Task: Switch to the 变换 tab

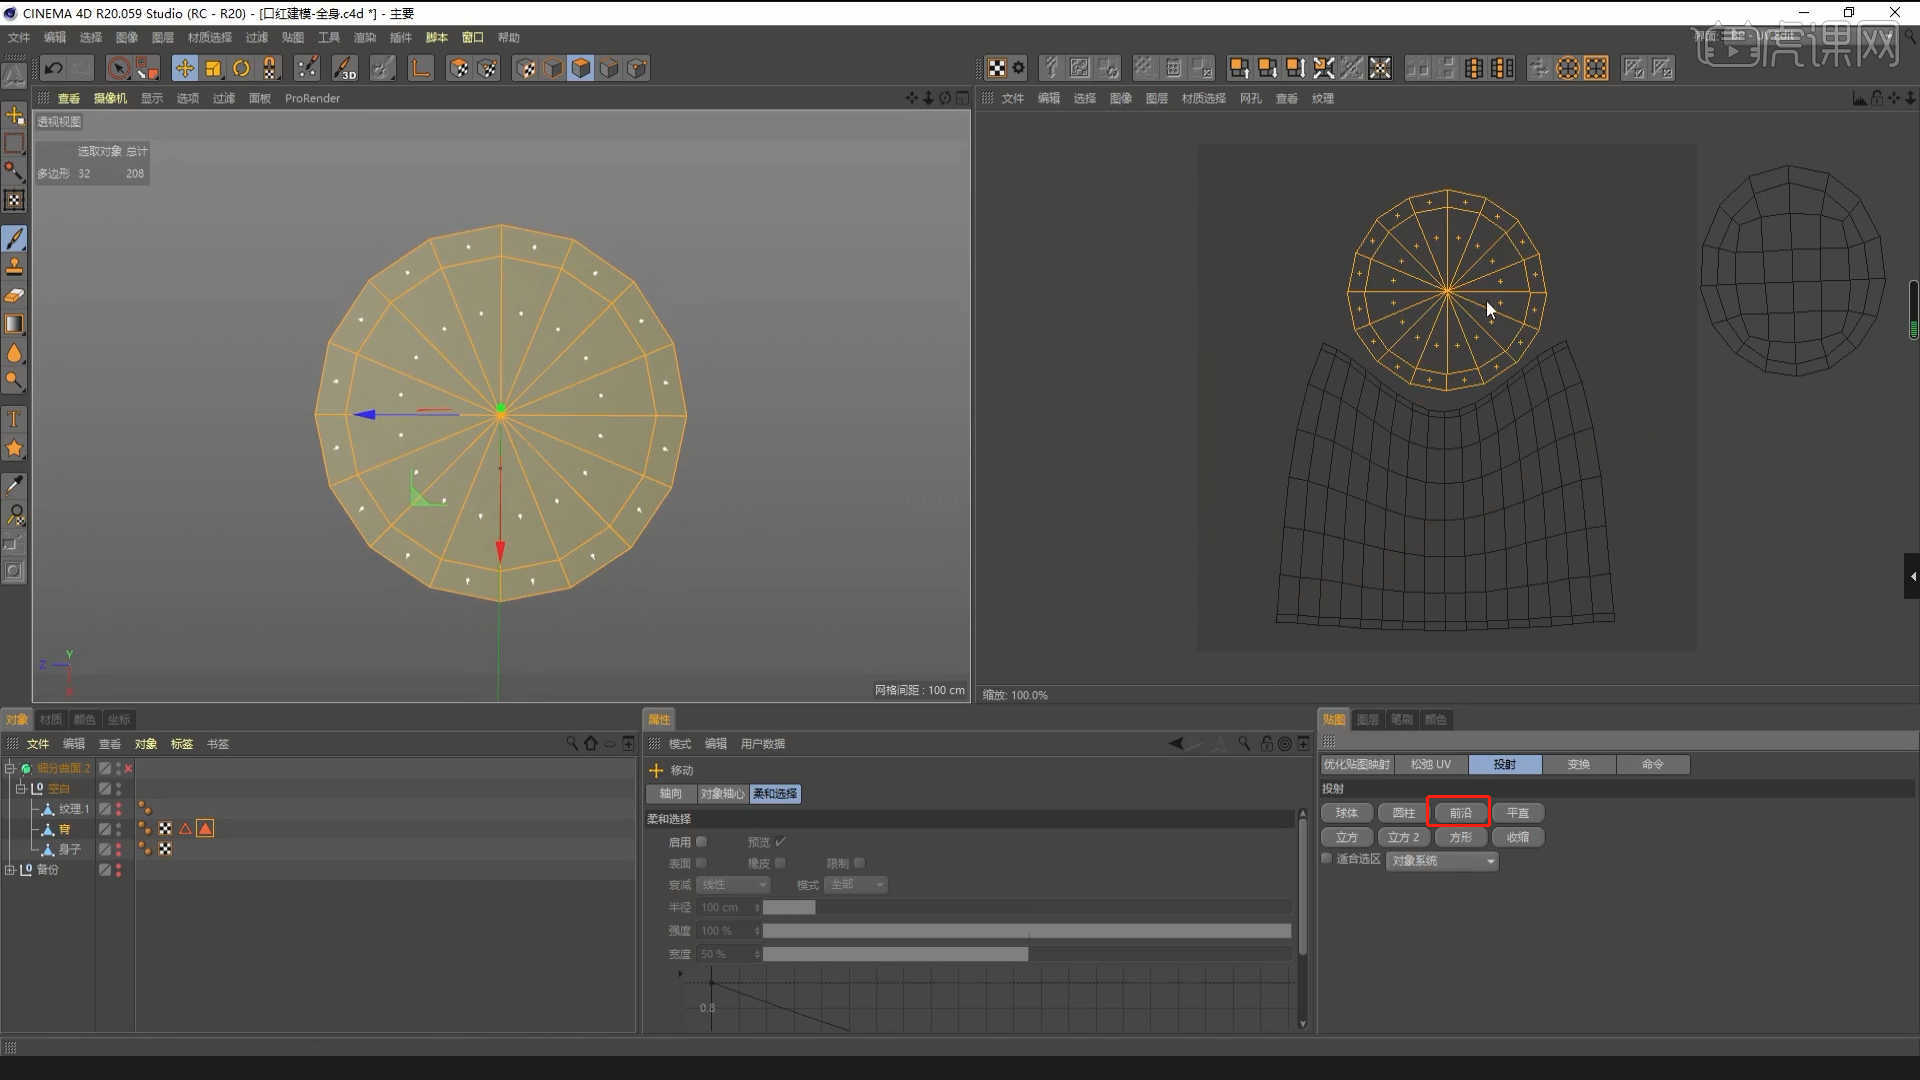Action: tap(1578, 764)
